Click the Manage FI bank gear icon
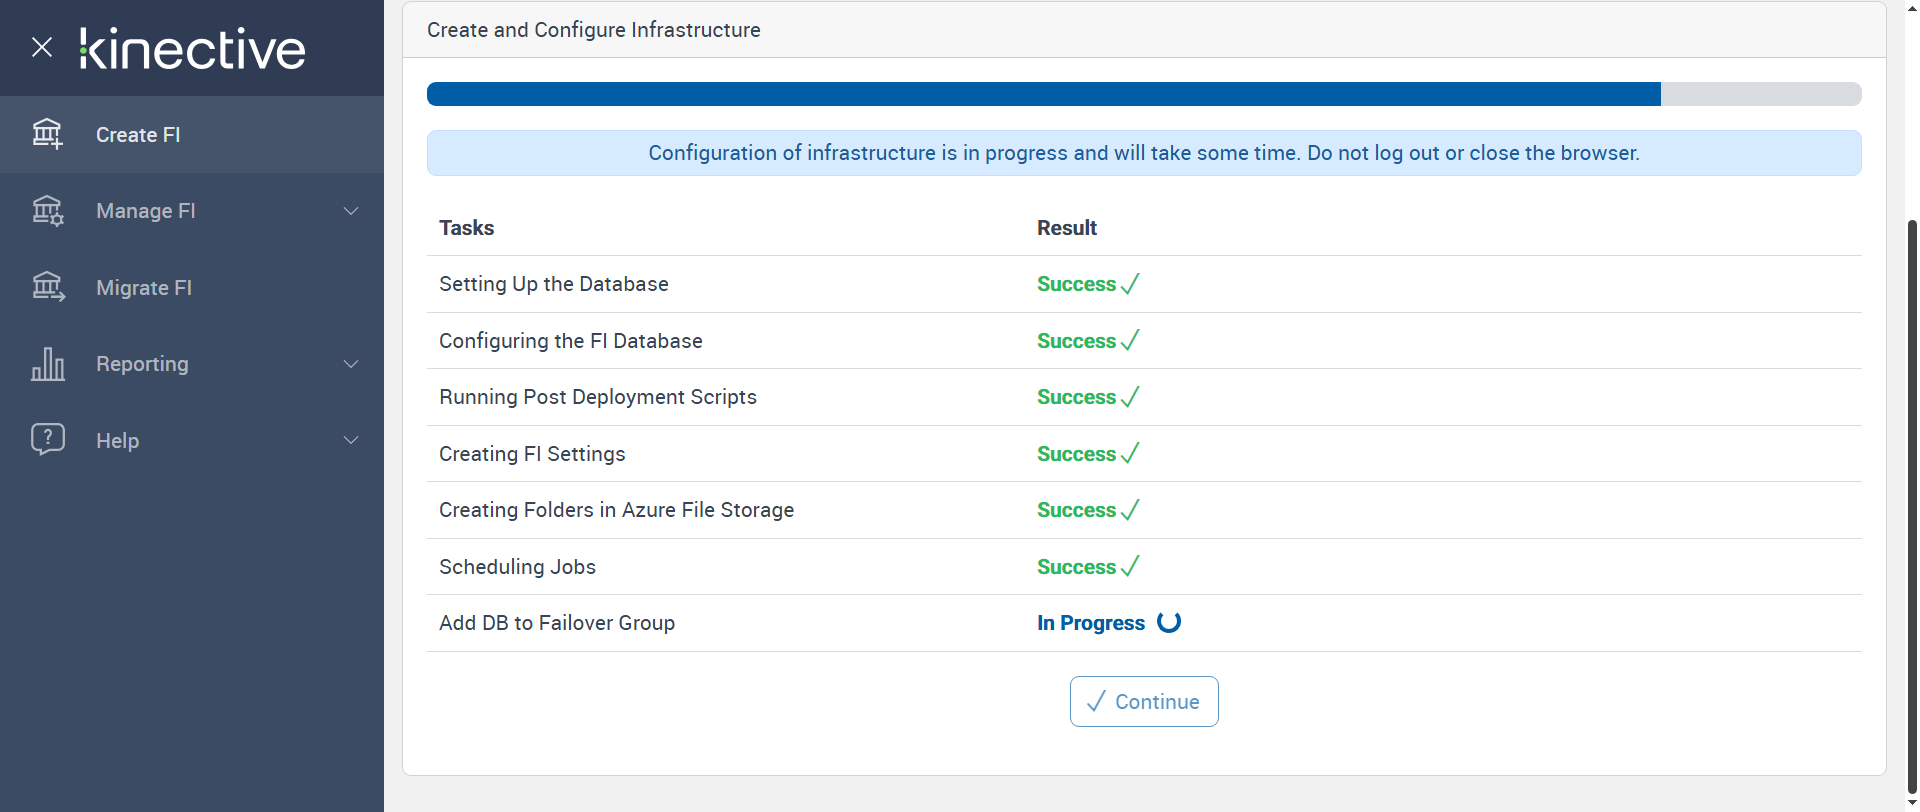The height and width of the screenshot is (812, 1920). 47,211
